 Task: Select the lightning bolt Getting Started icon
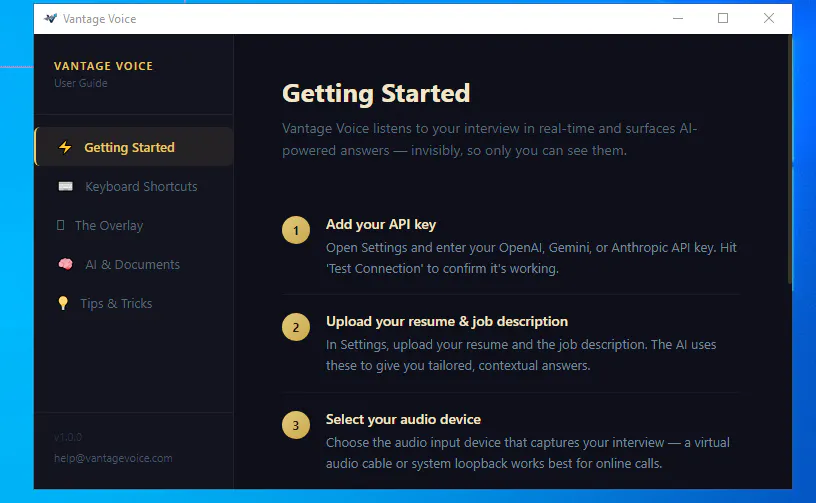65,147
